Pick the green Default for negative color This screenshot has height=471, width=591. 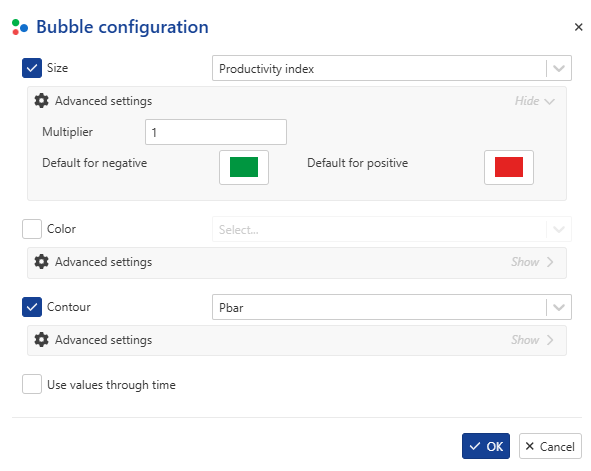244,167
